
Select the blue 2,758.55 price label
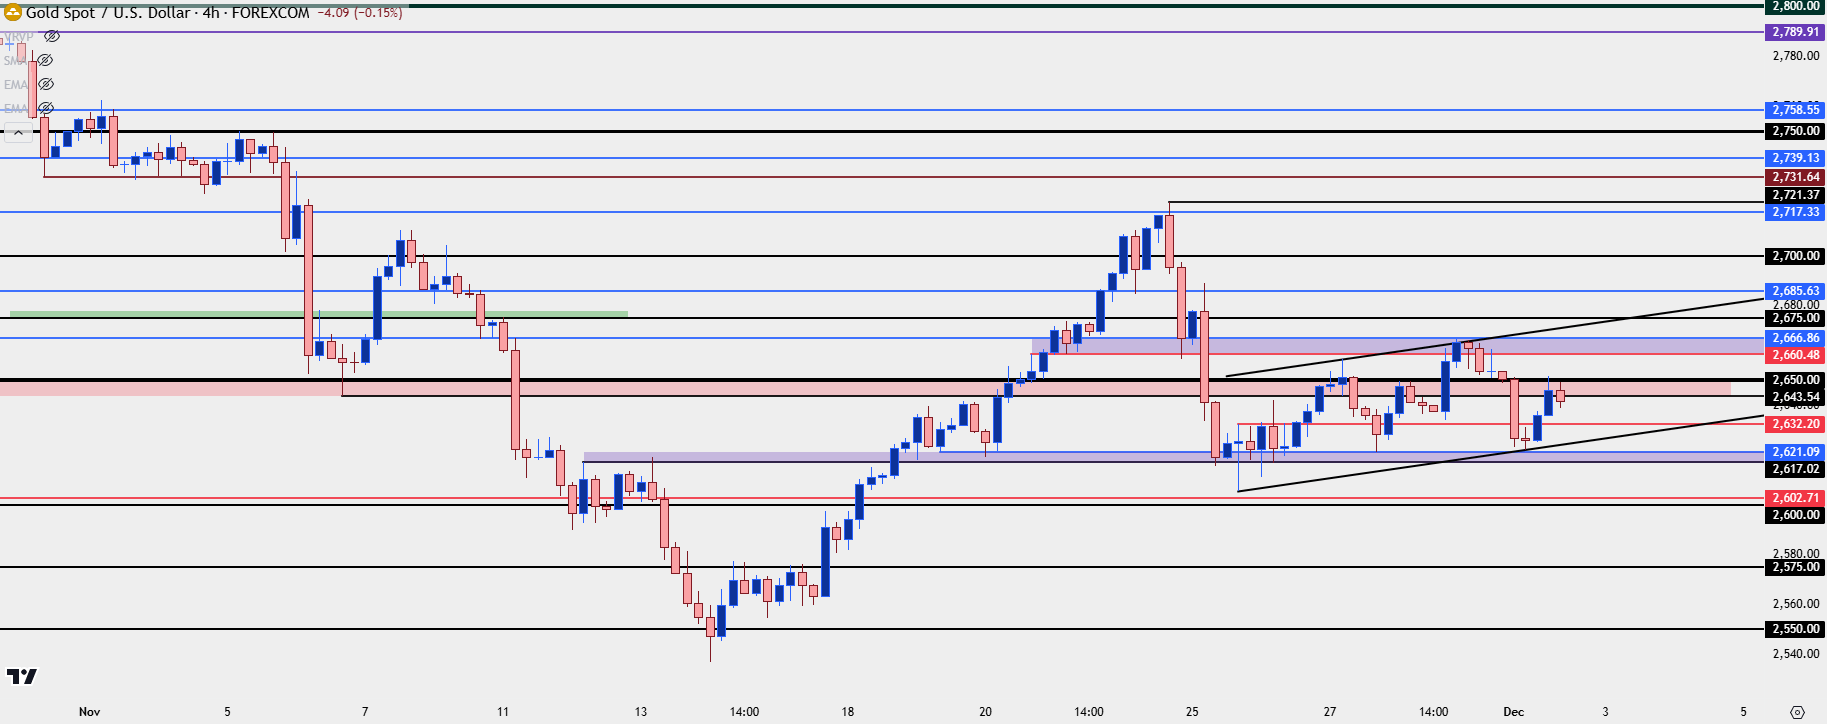(x=1796, y=110)
